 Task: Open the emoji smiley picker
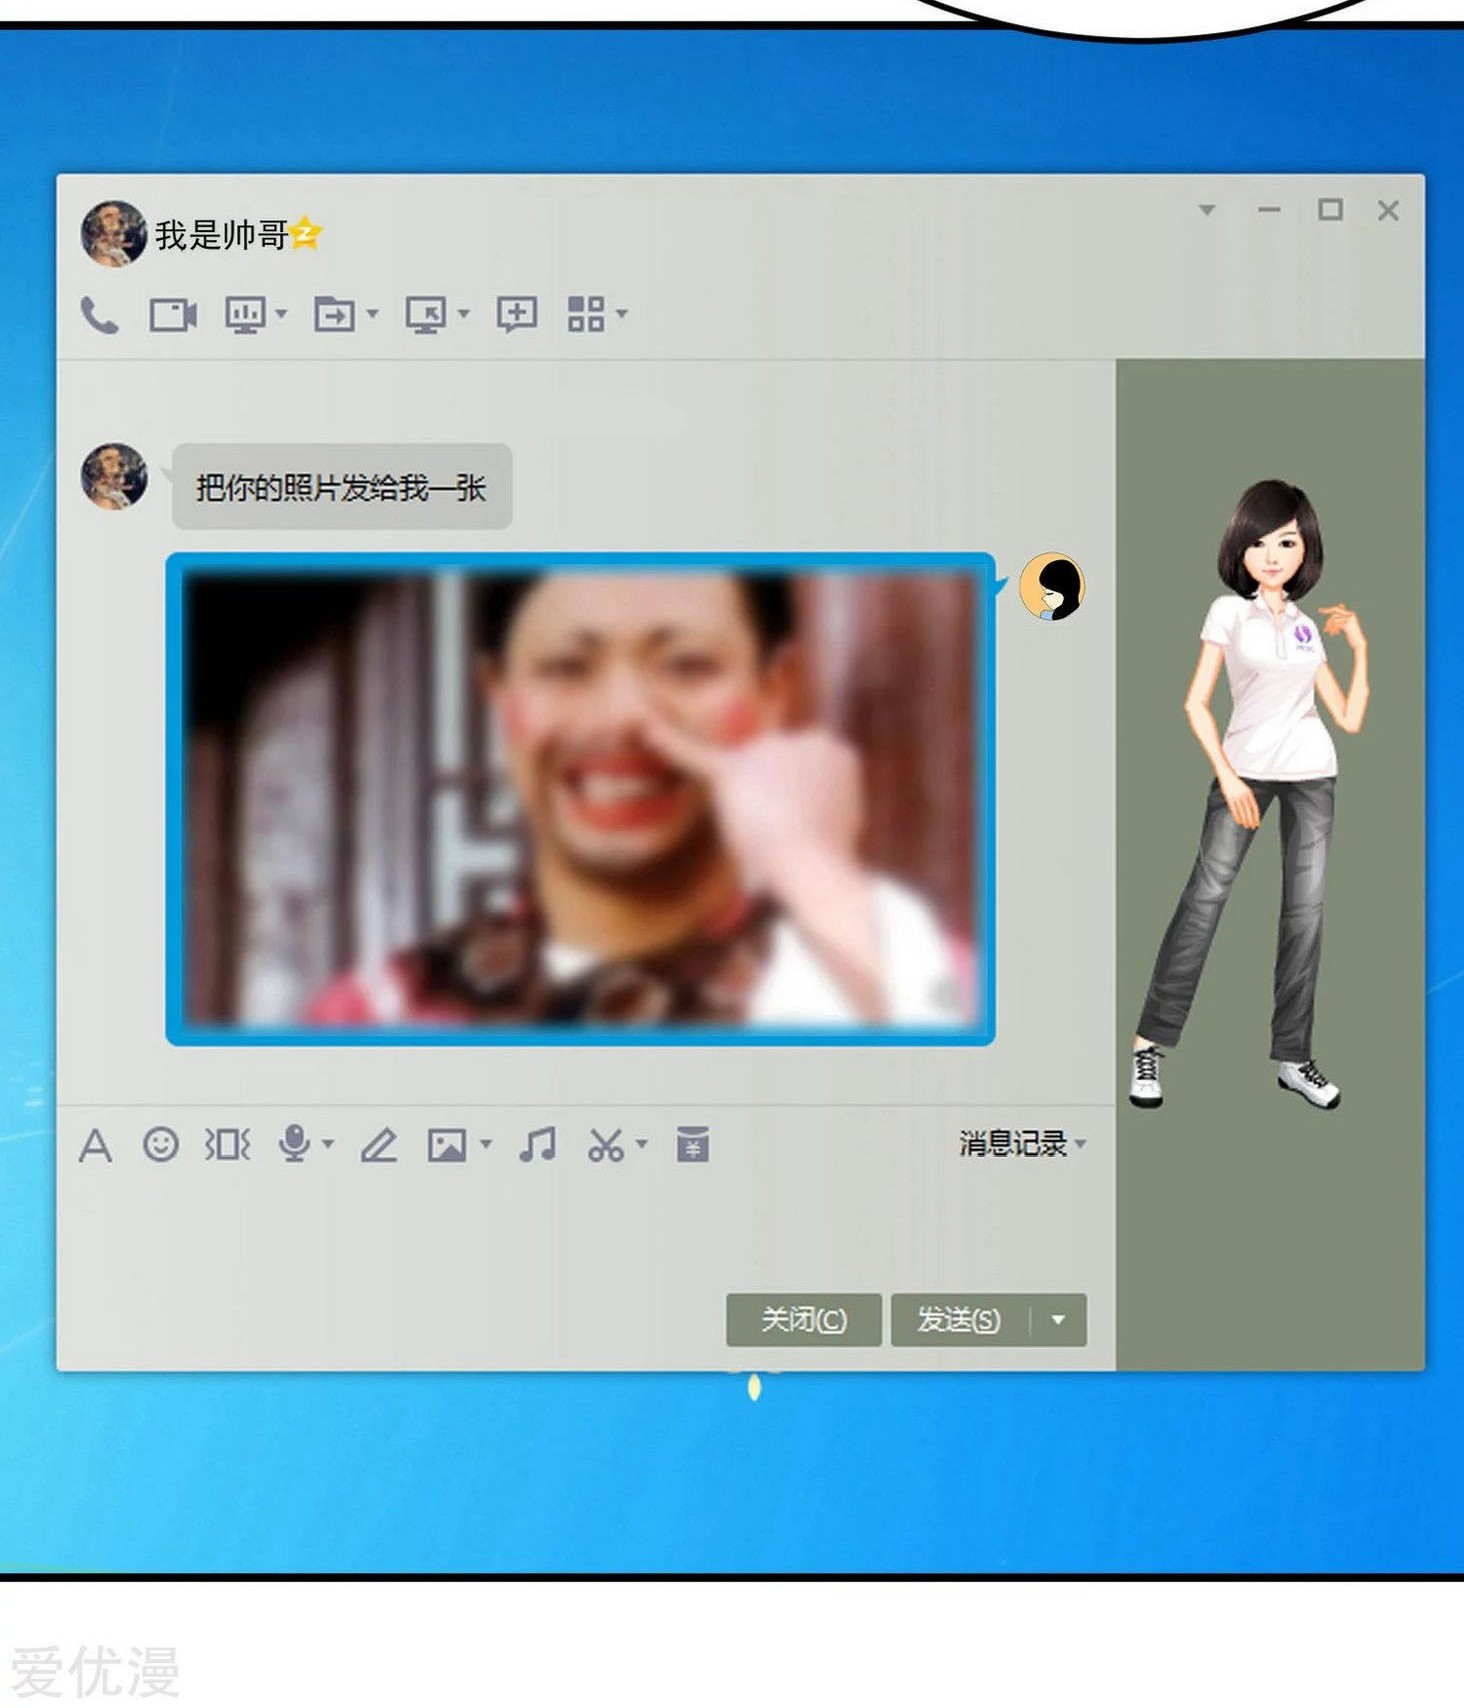pos(161,1144)
